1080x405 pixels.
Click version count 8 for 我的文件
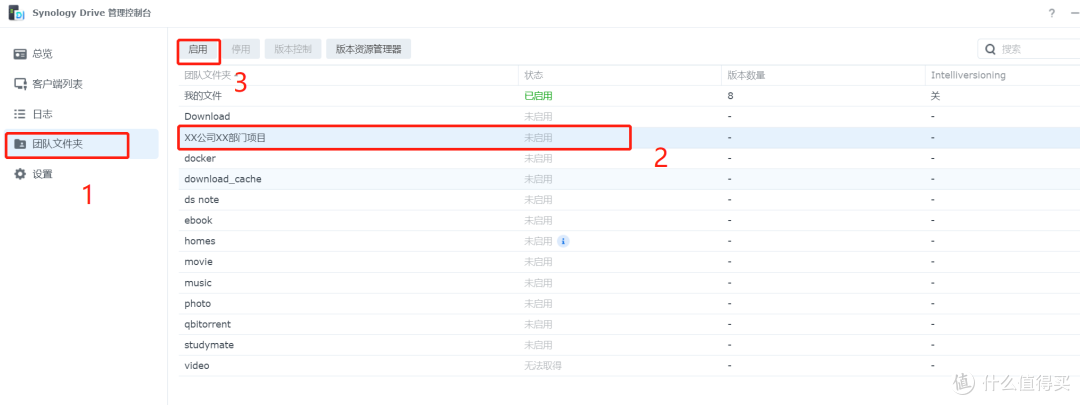(x=730, y=96)
